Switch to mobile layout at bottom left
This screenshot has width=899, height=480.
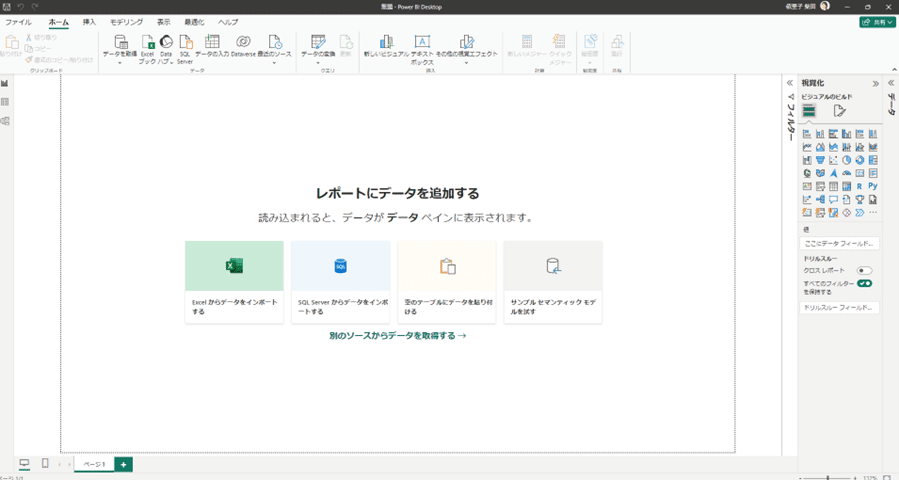(x=45, y=463)
